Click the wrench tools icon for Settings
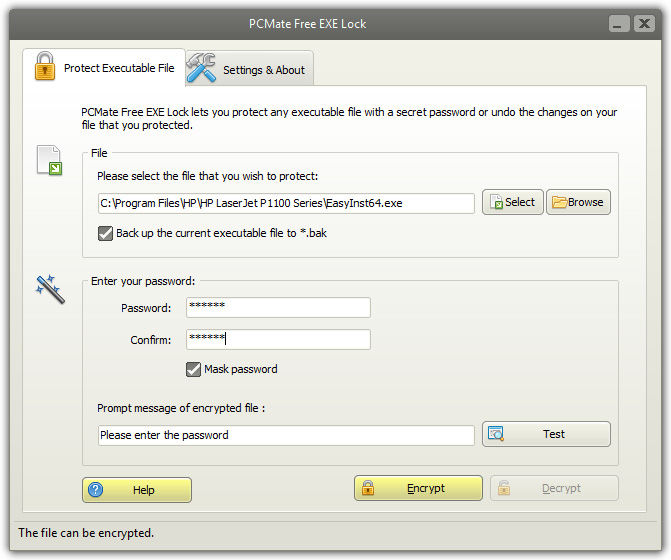 201,68
